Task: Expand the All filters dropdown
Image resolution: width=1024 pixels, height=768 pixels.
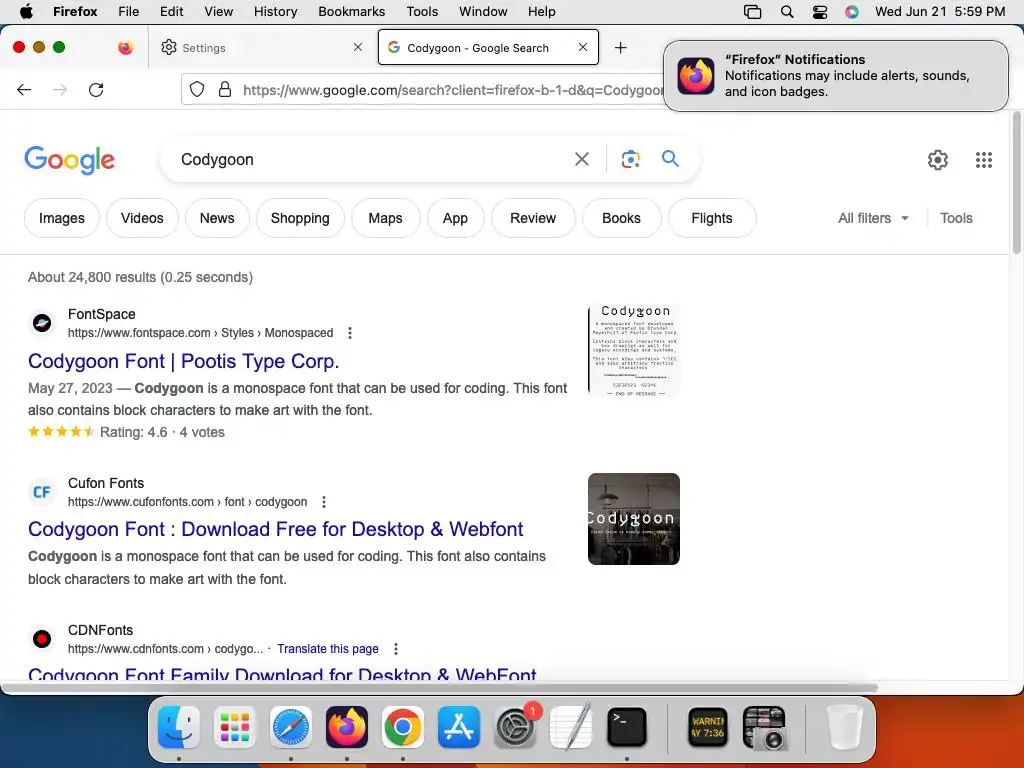Action: 873,218
